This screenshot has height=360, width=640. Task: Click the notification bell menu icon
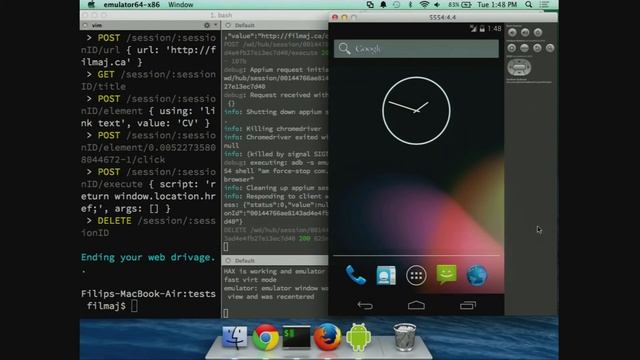point(383,4)
